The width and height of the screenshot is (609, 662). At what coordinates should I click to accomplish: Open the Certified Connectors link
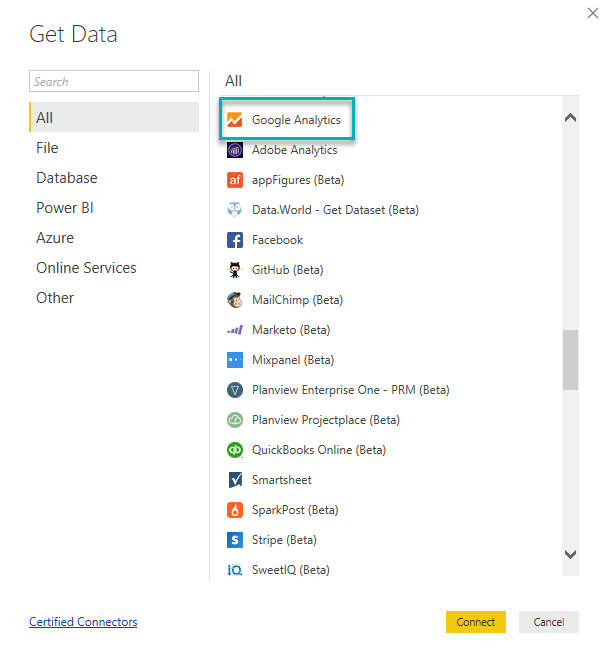pyautogui.click(x=83, y=622)
